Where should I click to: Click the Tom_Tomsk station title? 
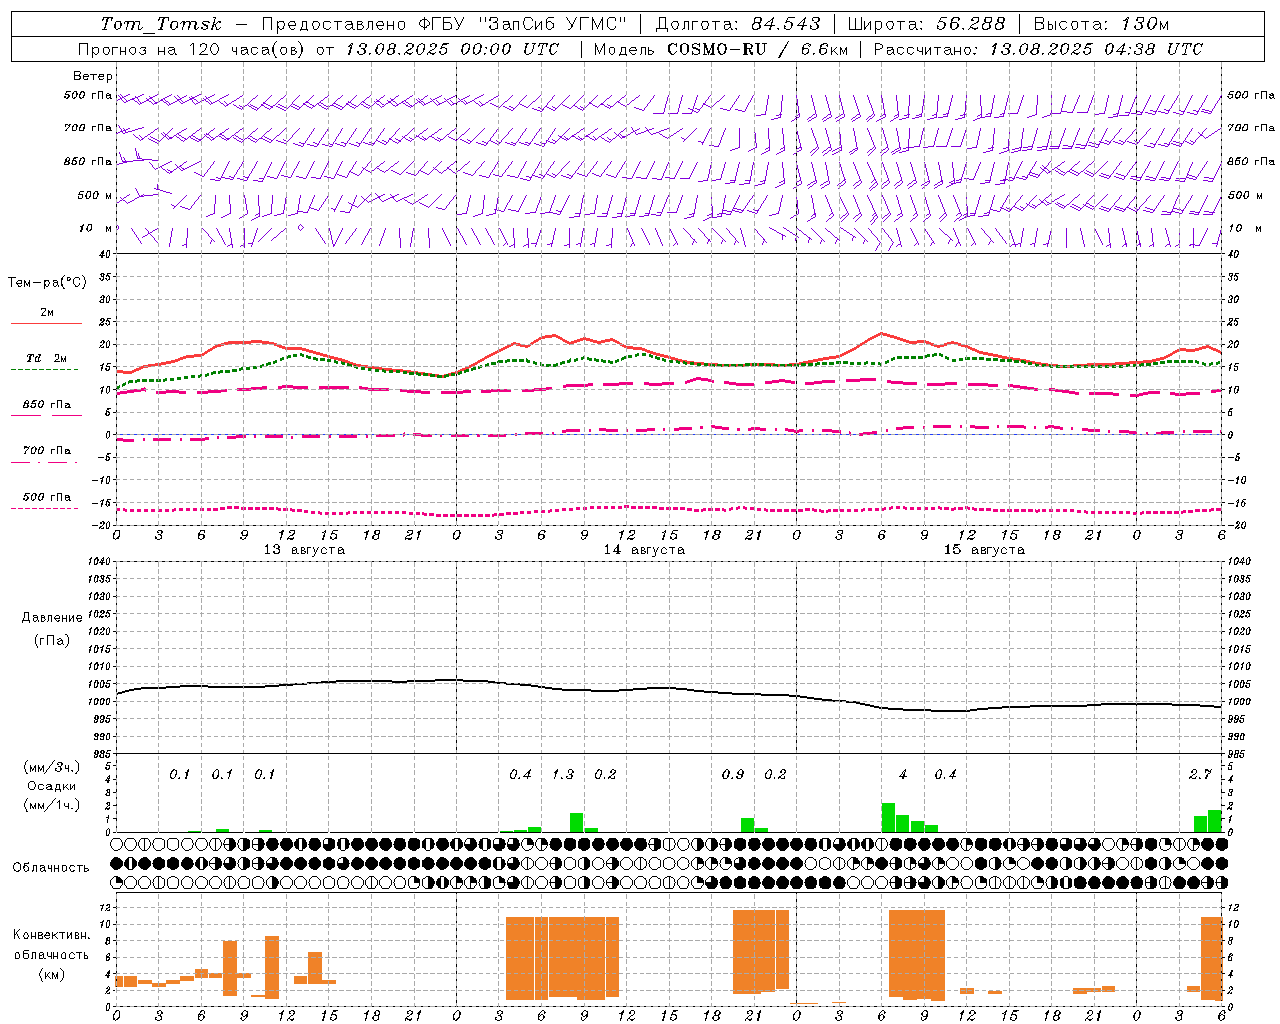point(161,23)
